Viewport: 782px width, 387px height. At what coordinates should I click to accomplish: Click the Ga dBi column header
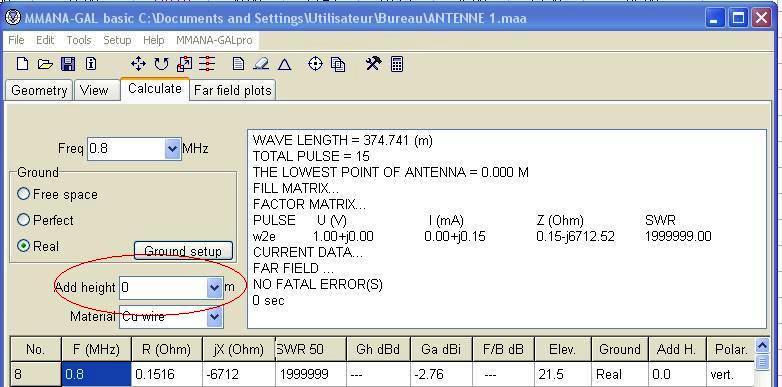pyautogui.click(x=441, y=349)
